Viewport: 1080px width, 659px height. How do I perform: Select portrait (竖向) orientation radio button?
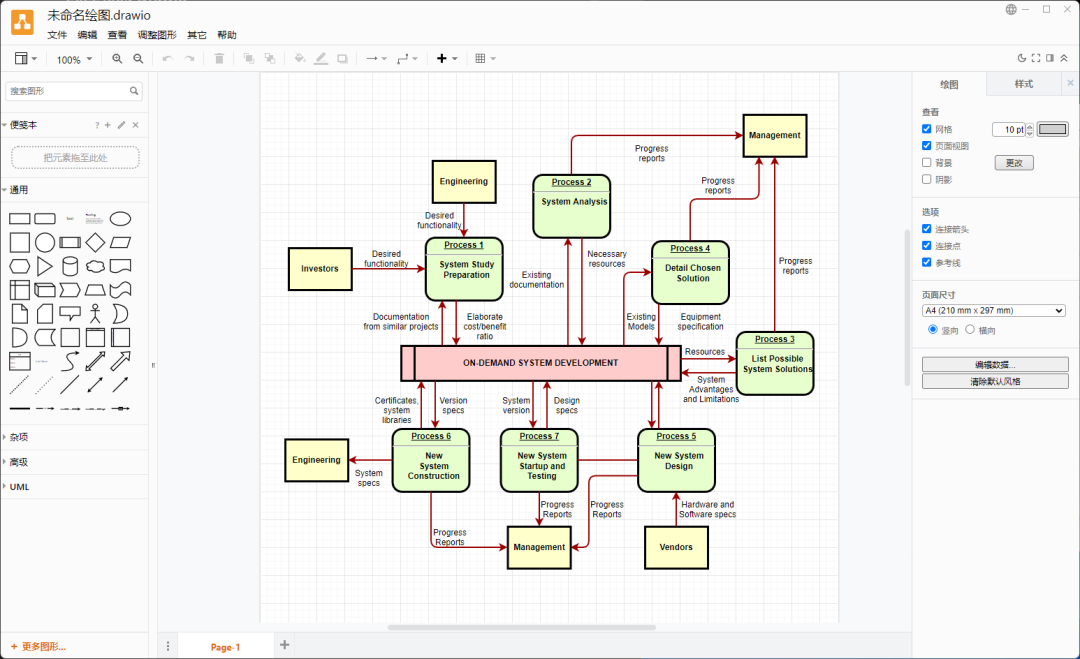pos(933,329)
